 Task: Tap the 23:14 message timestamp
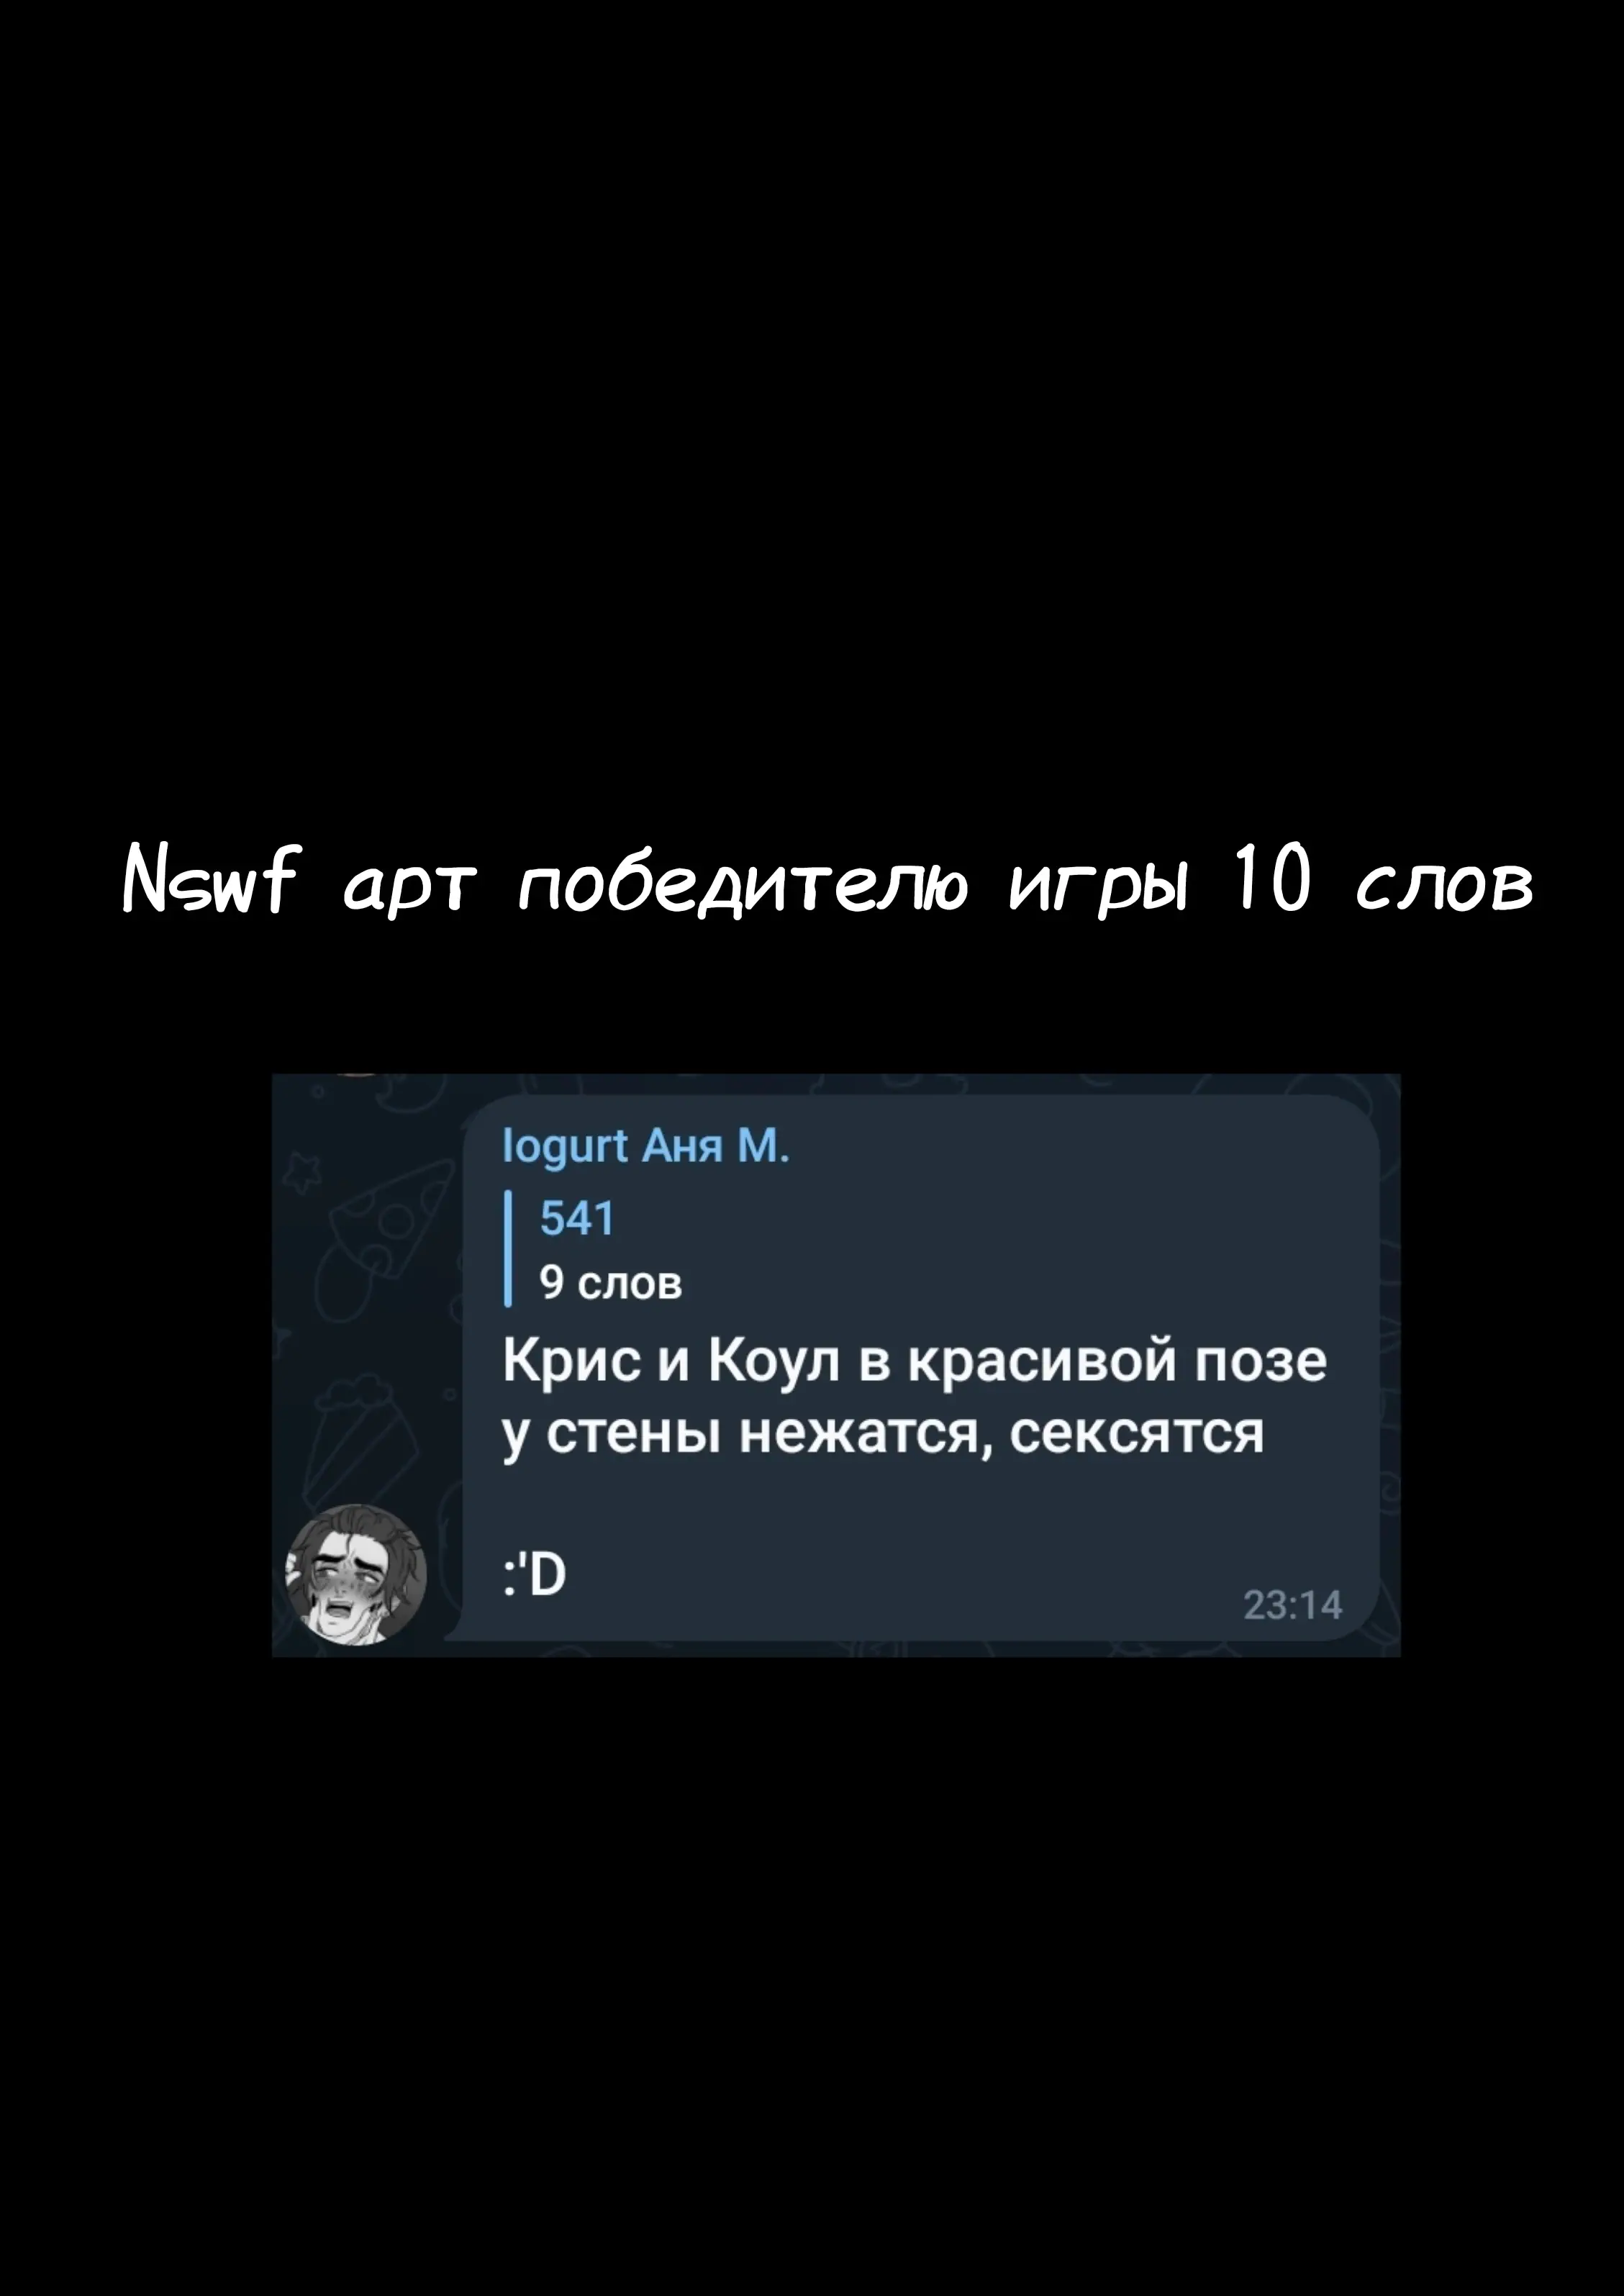(1292, 1605)
